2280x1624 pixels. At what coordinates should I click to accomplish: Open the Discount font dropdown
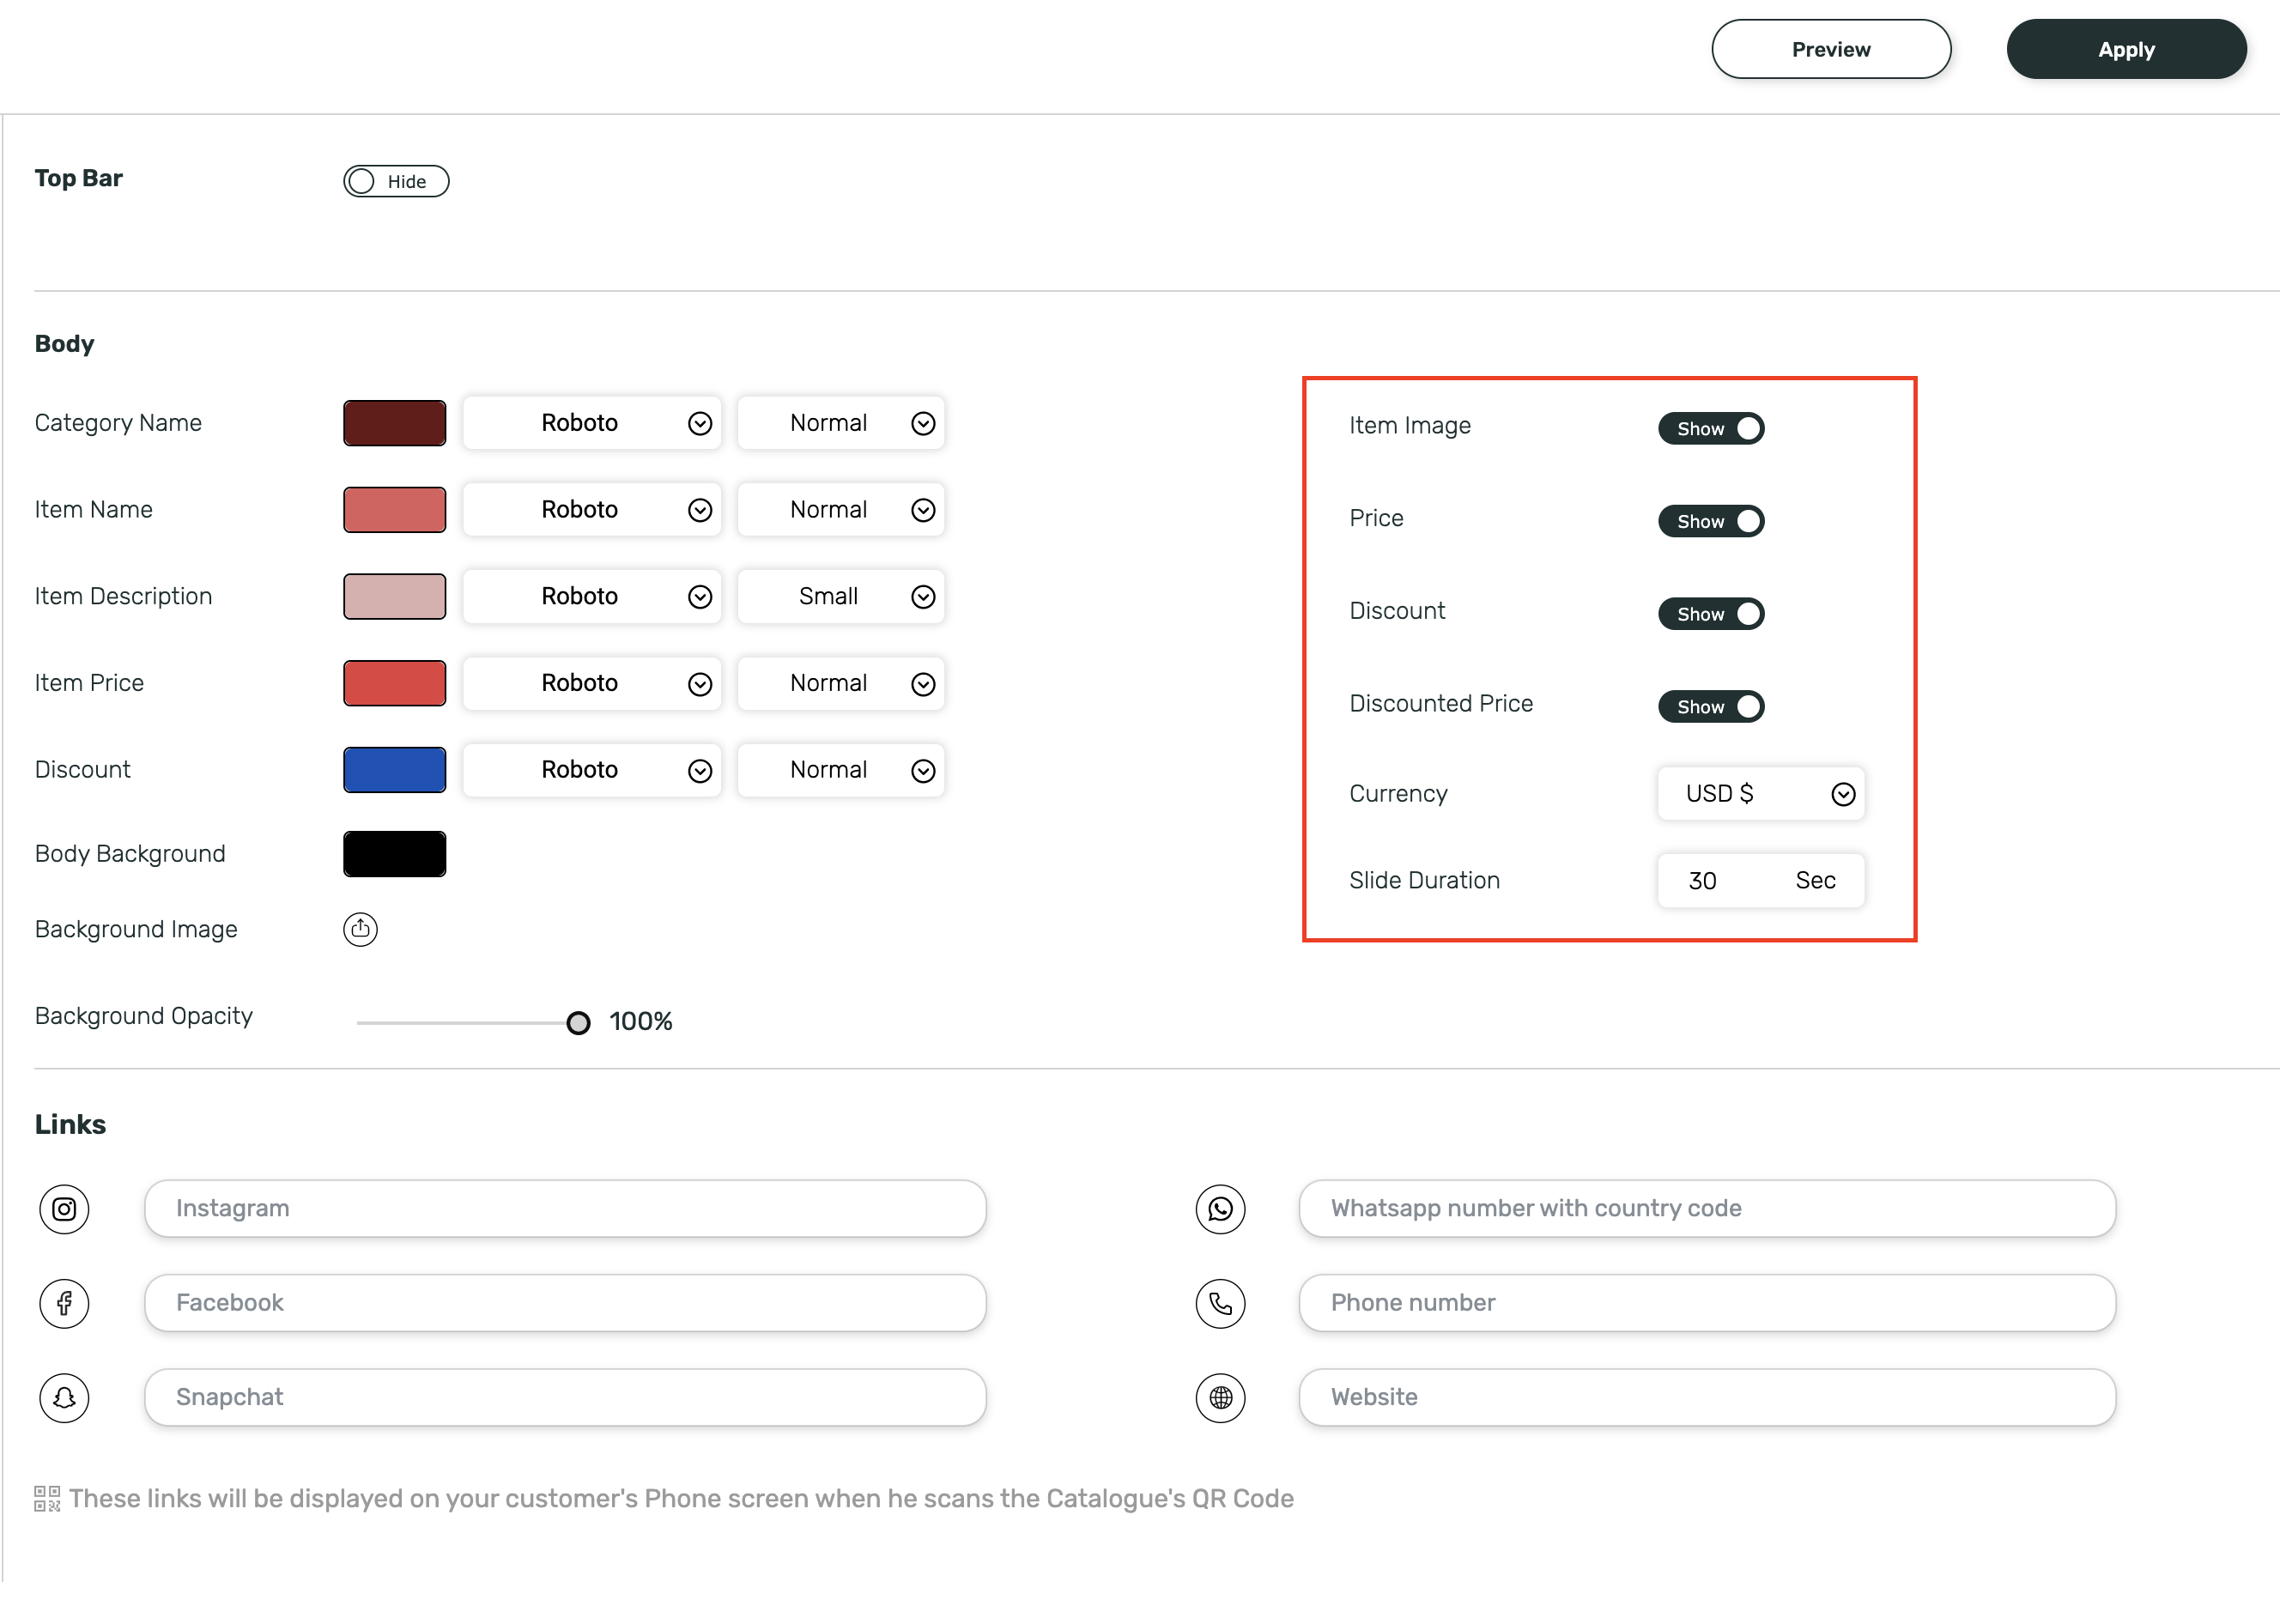pyautogui.click(x=592, y=770)
